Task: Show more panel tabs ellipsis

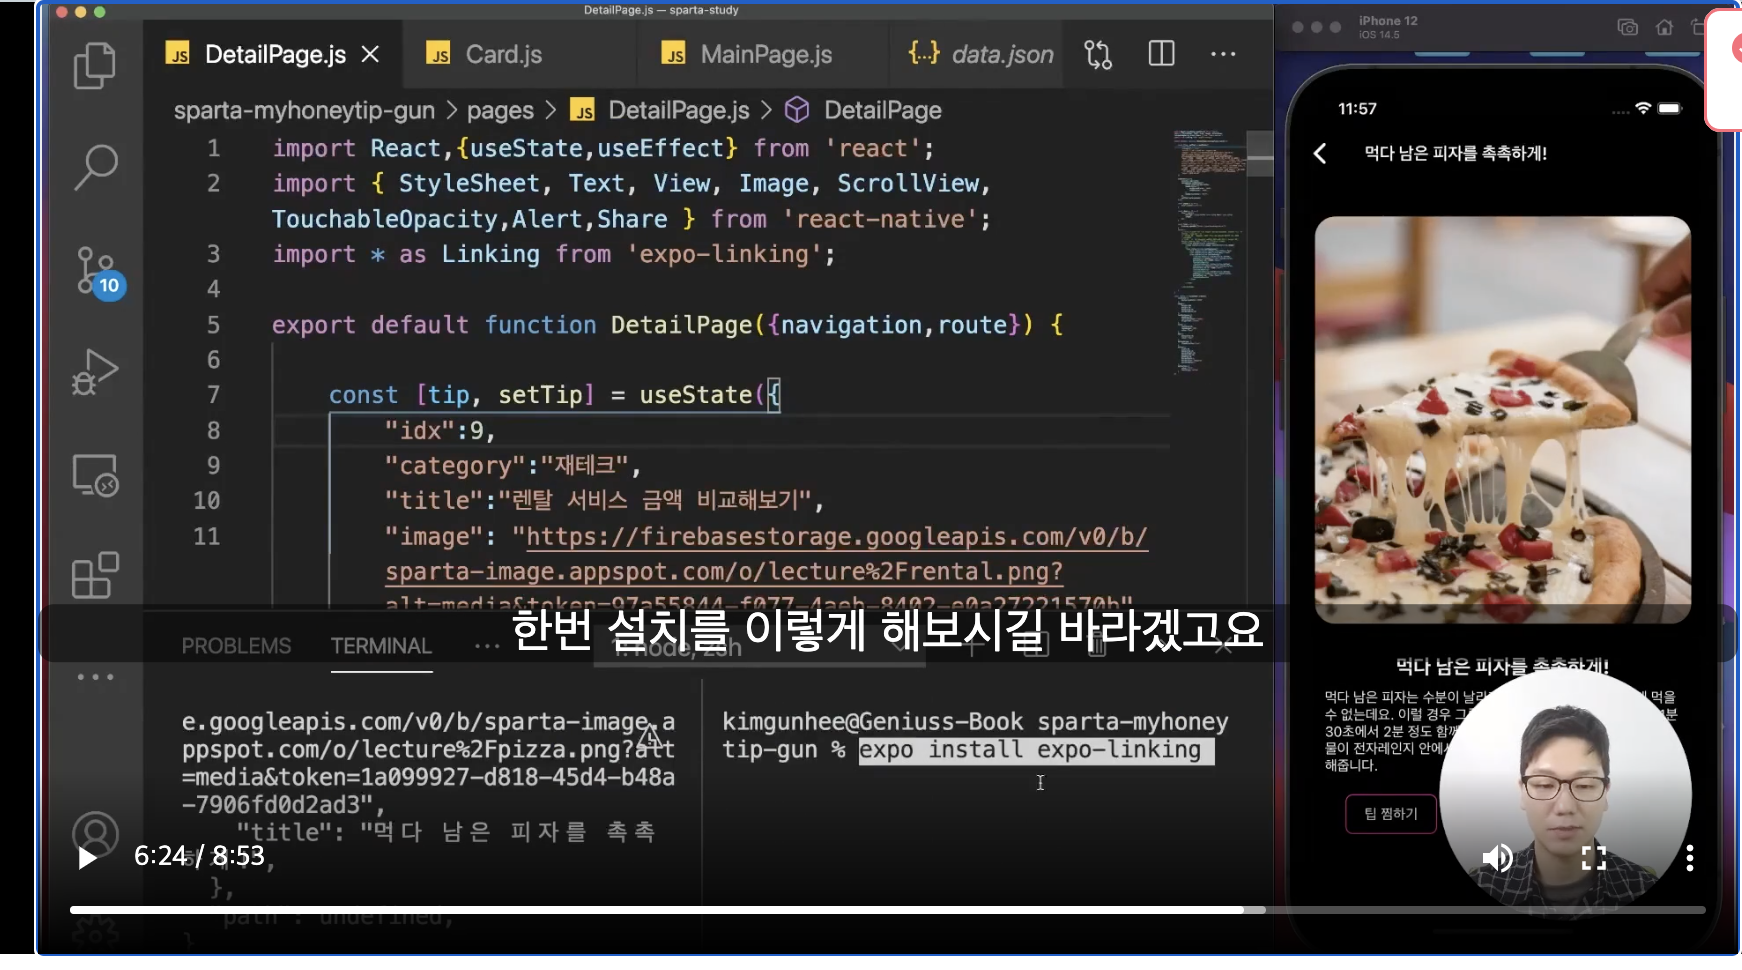Action: coord(487,646)
